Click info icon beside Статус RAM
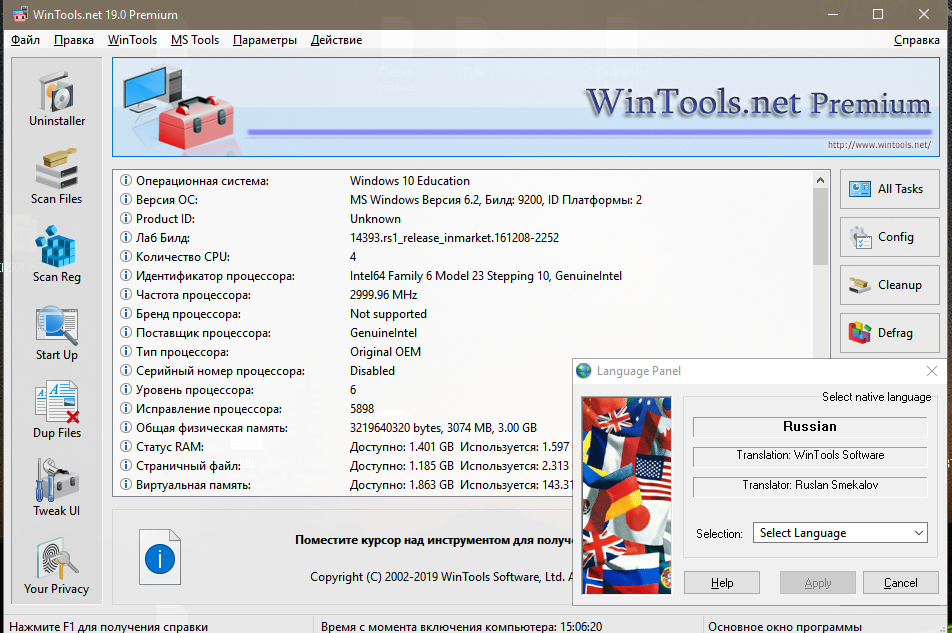The width and height of the screenshot is (952, 633). click(x=126, y=446)
